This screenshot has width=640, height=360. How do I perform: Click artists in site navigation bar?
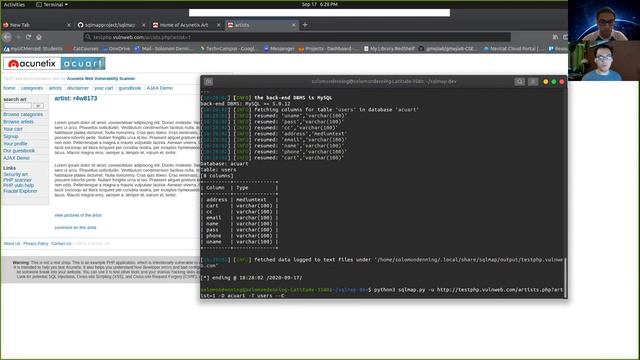tap(55, 88)
